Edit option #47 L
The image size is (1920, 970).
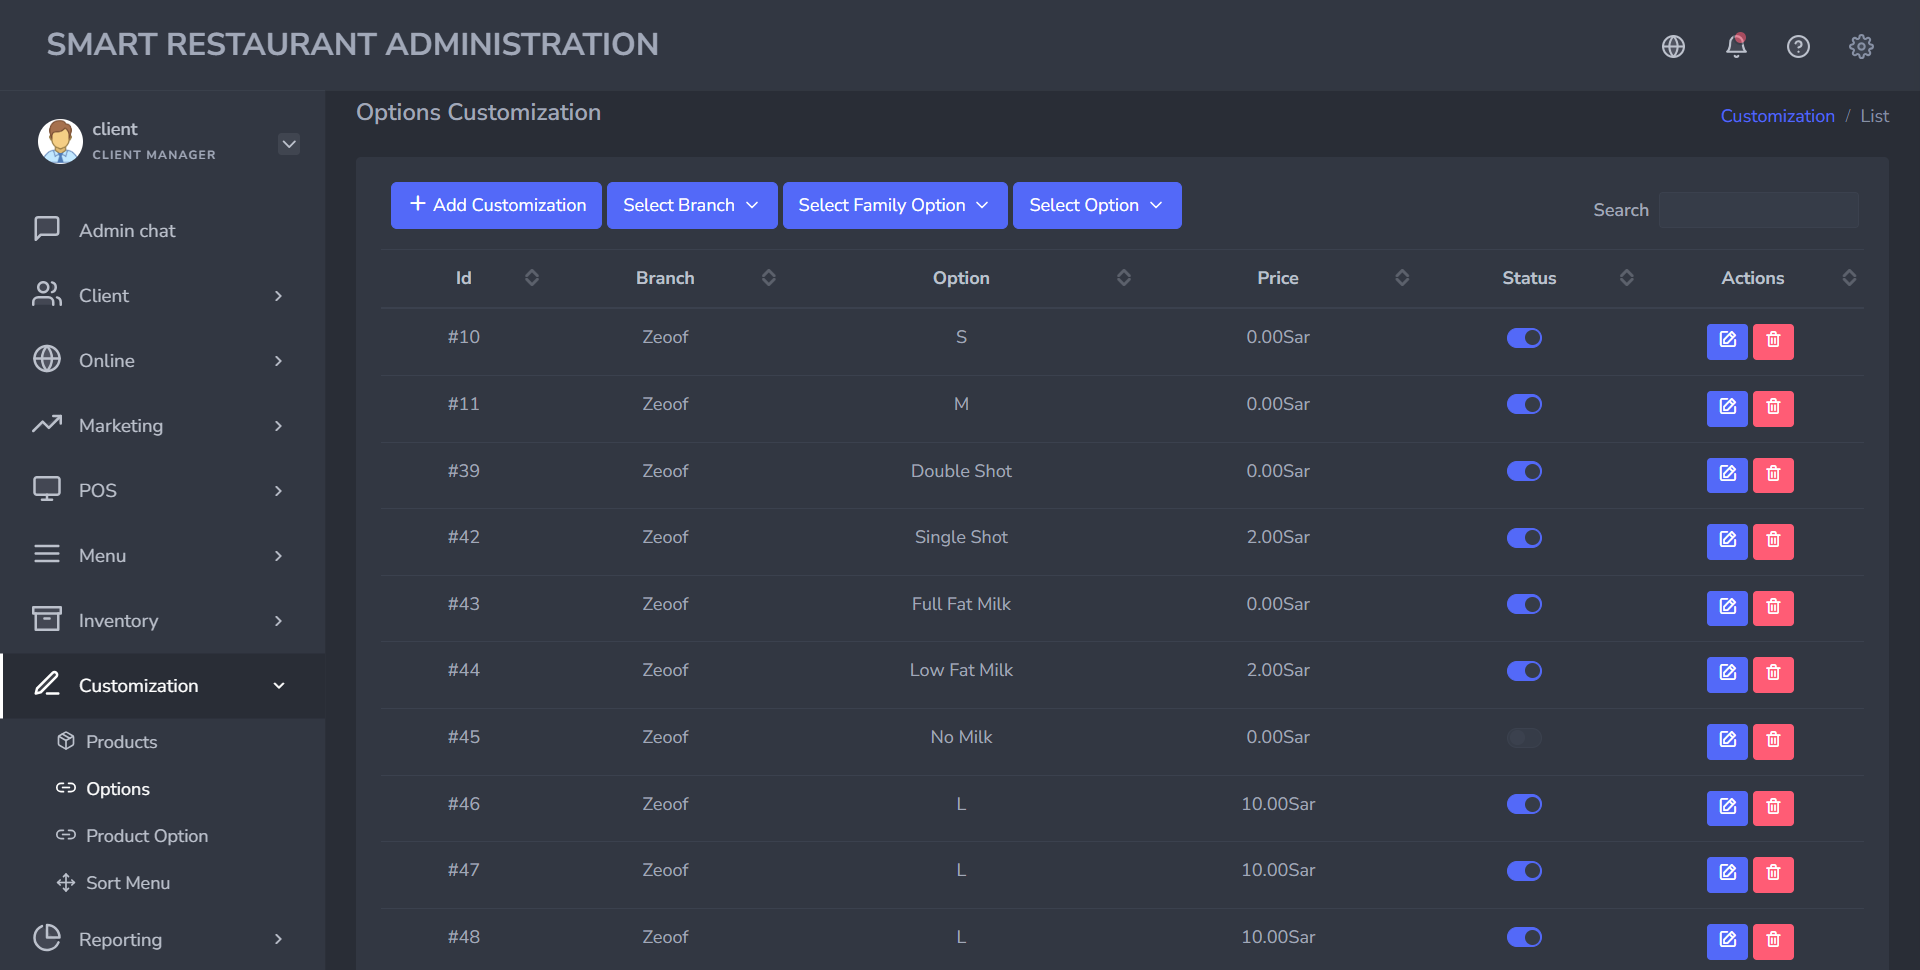point(1727,874)
